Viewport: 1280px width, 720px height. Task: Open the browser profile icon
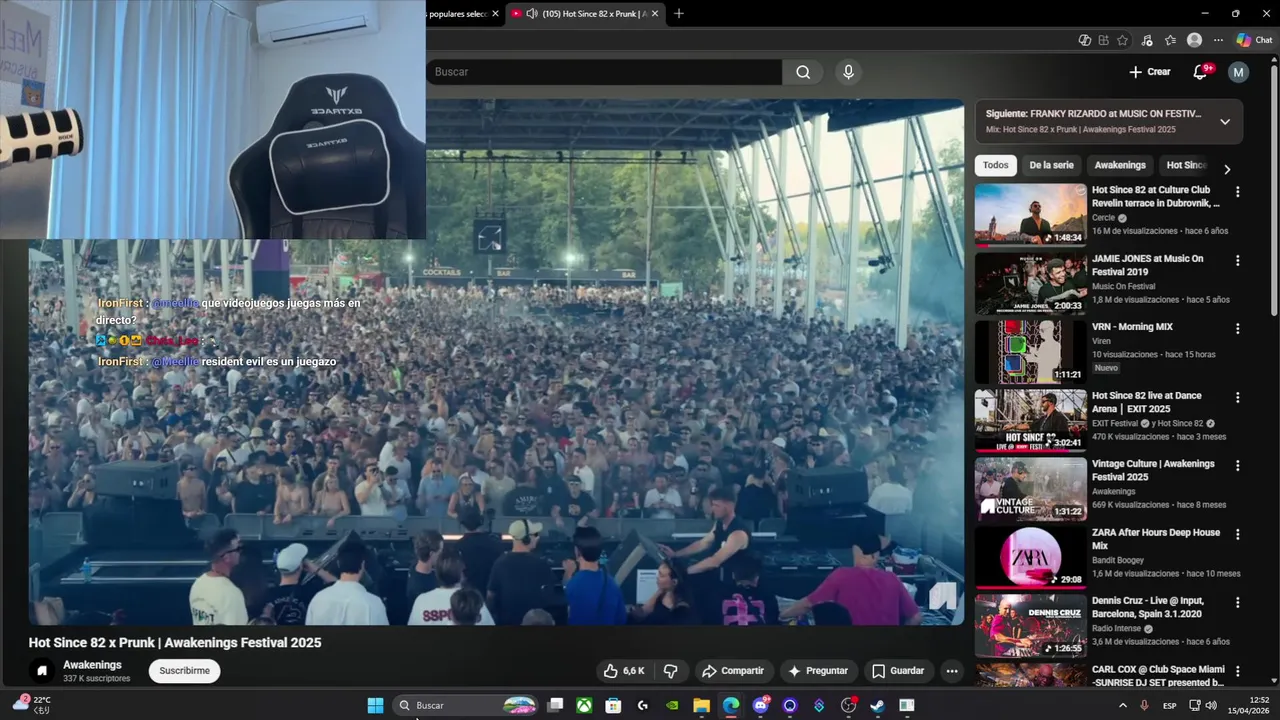pyautogui.click(x=1194, y=40)
